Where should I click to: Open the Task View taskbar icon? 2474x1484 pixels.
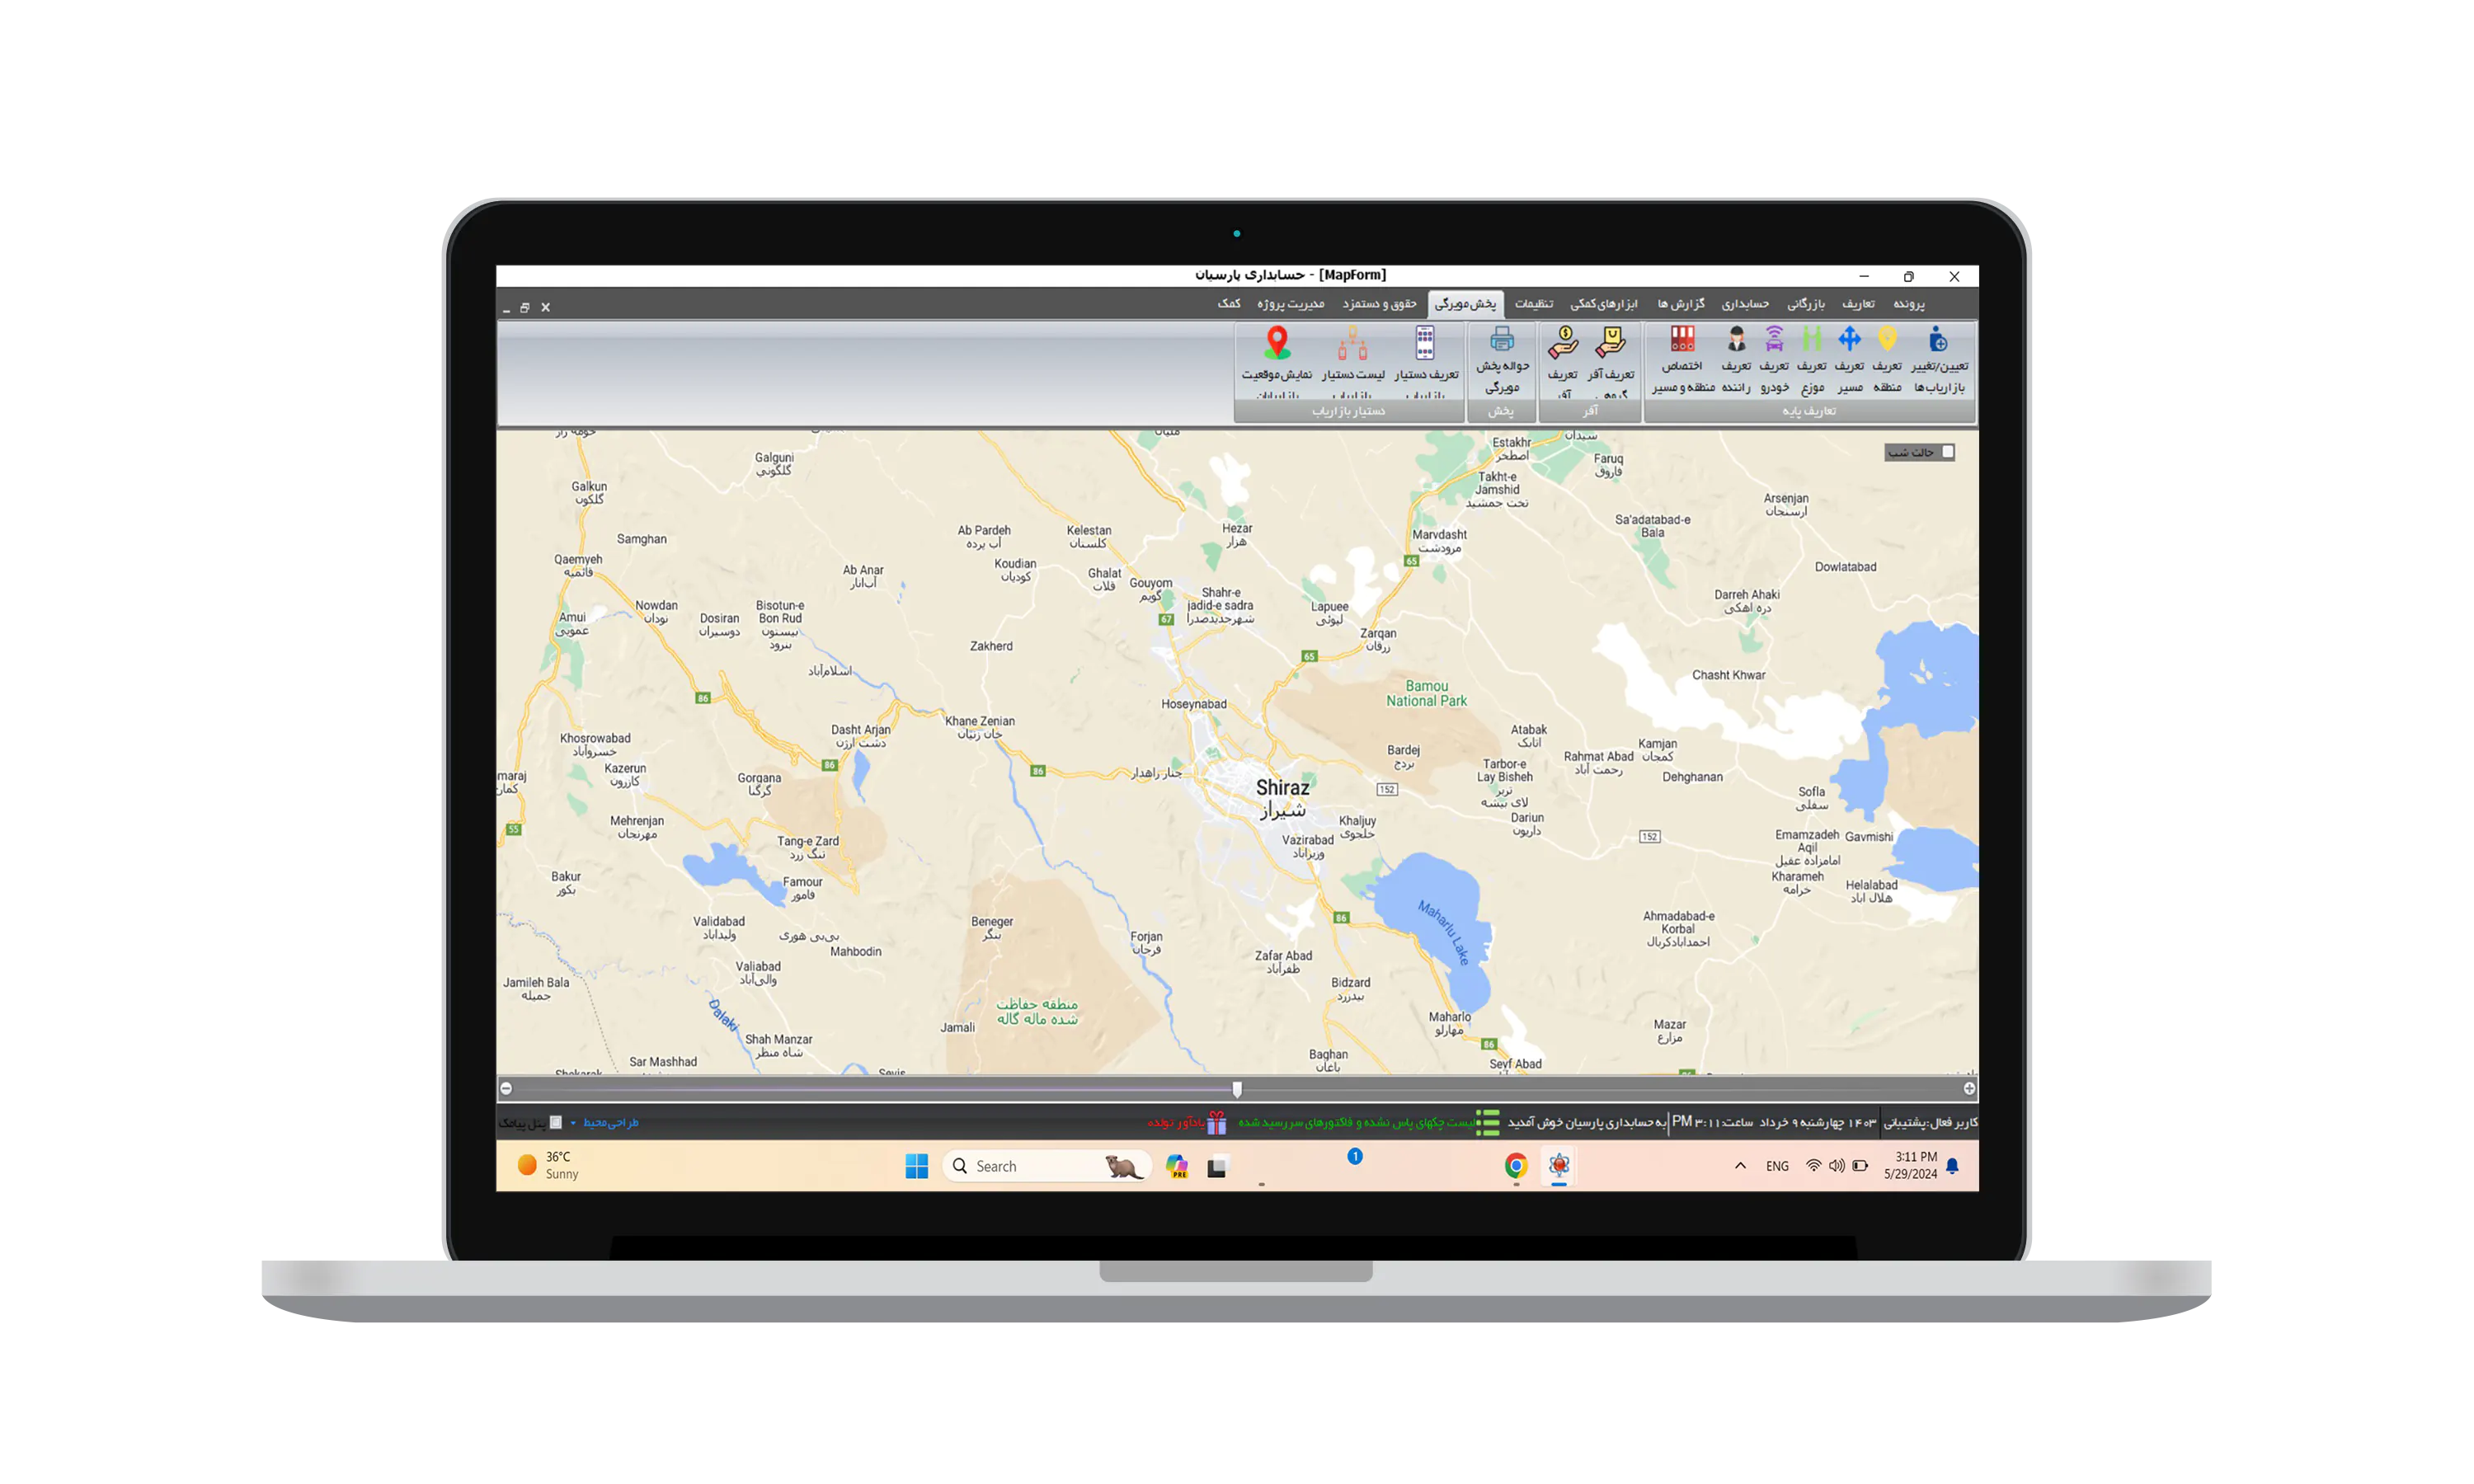1217,1167
